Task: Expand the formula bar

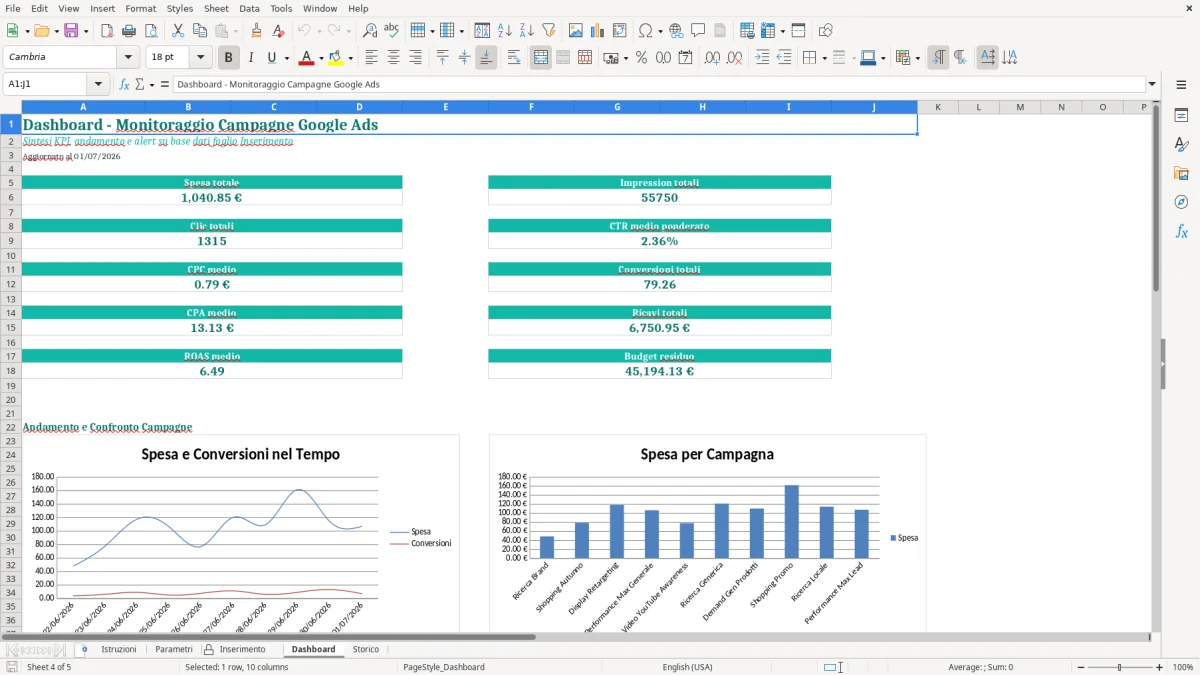Action: (x=1152, y=84)
